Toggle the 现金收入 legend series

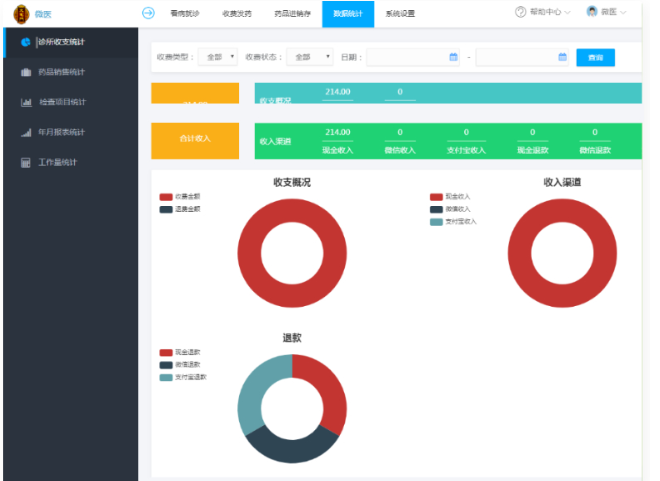[436, 197]
